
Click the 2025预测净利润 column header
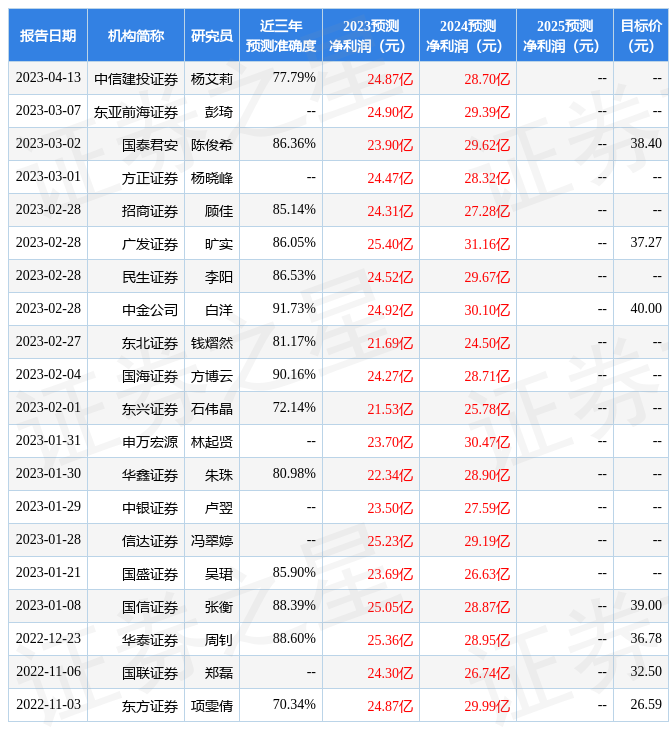[x=565, y=35]
